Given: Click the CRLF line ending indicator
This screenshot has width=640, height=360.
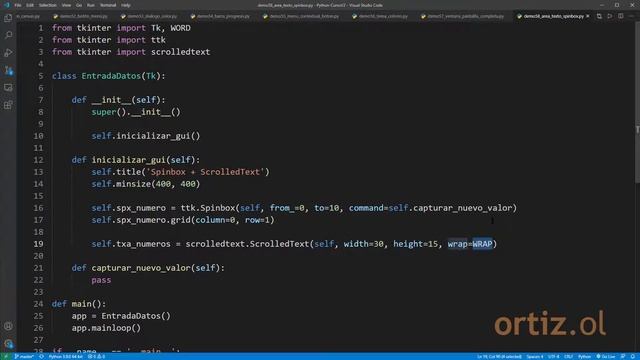Looking at the screenshot, I should tap(568, 356).
